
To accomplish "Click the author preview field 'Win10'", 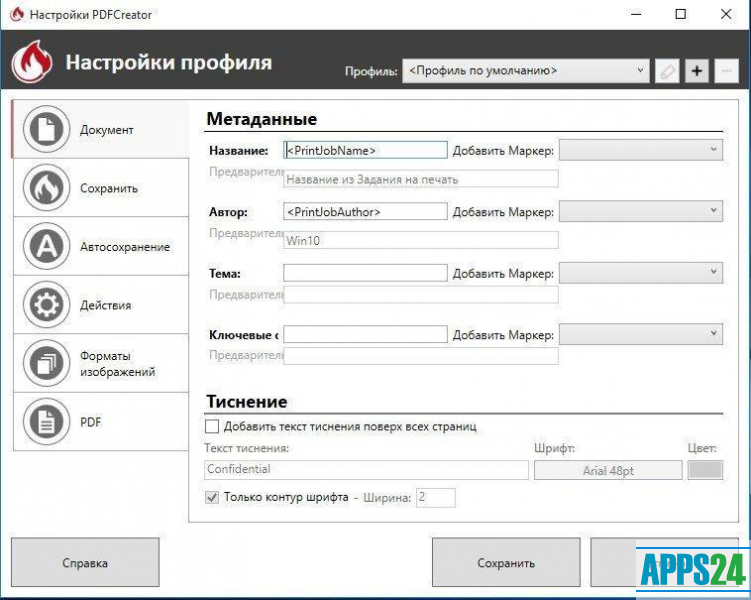I will coord(421,240).
